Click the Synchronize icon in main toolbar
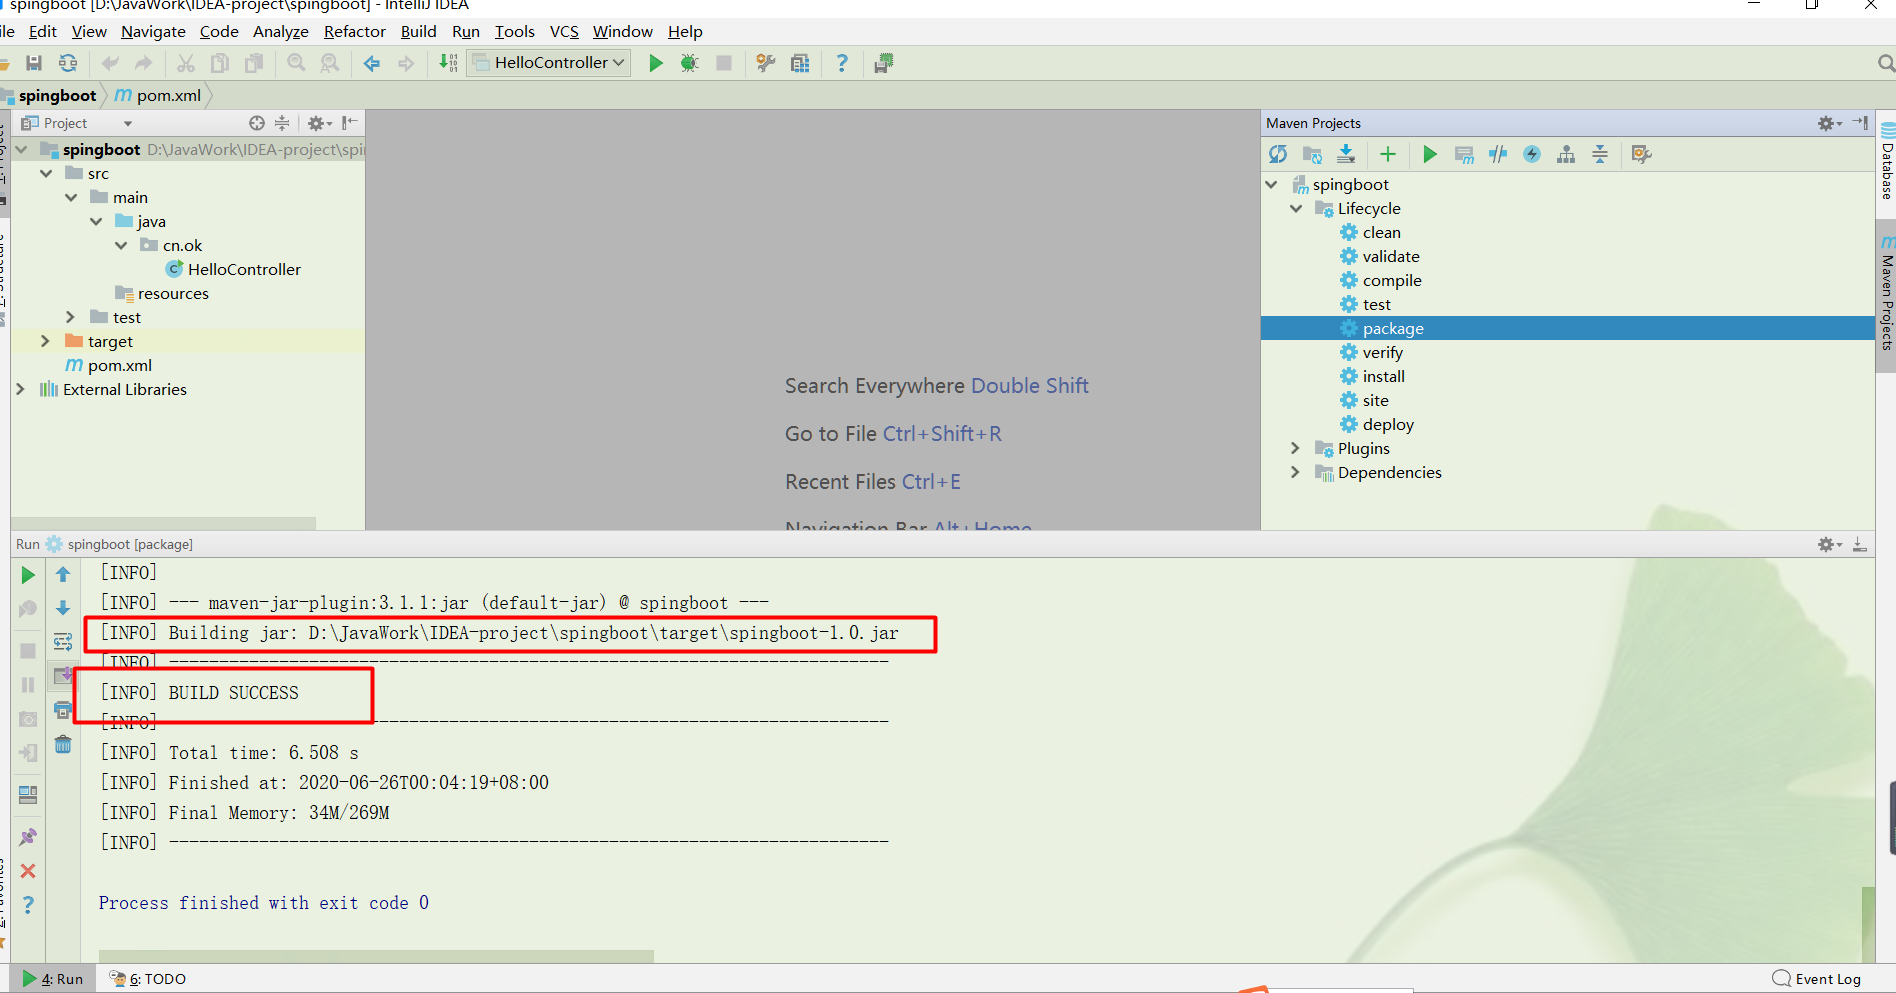This screenshot has width=1896, height=993. coord(68,63)
